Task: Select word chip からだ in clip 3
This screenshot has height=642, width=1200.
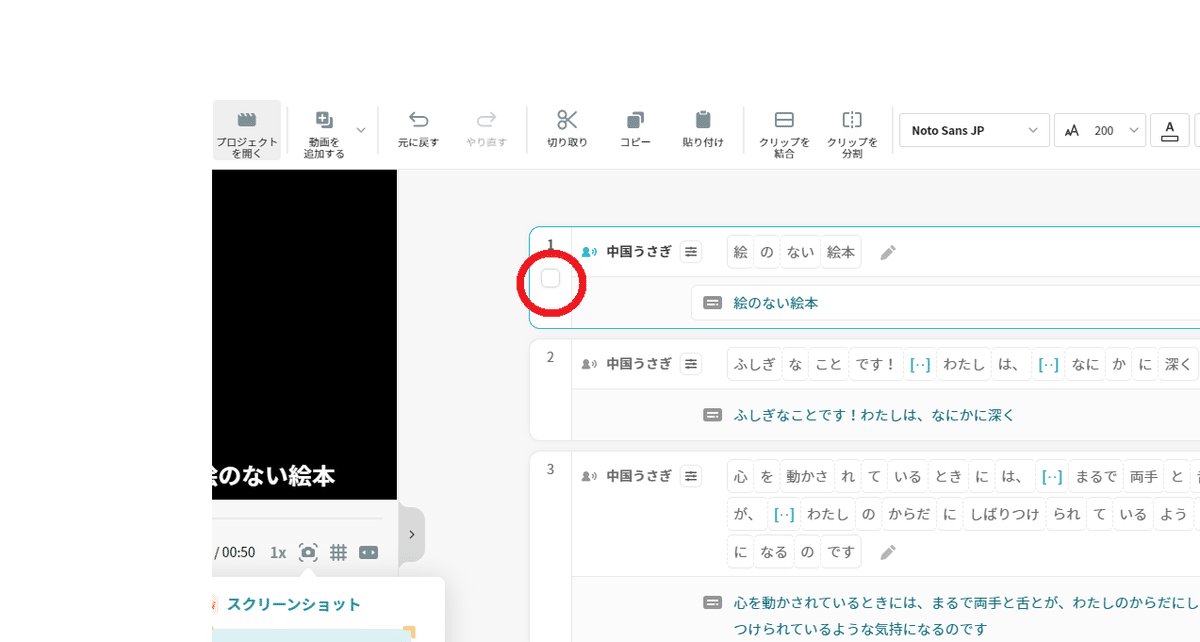Action: [x=909, y=514]
